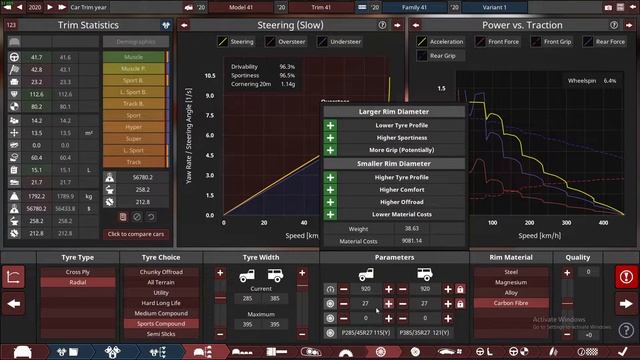
Task: Open the interior steering wheel tab icon
Action: coord(484,351)
